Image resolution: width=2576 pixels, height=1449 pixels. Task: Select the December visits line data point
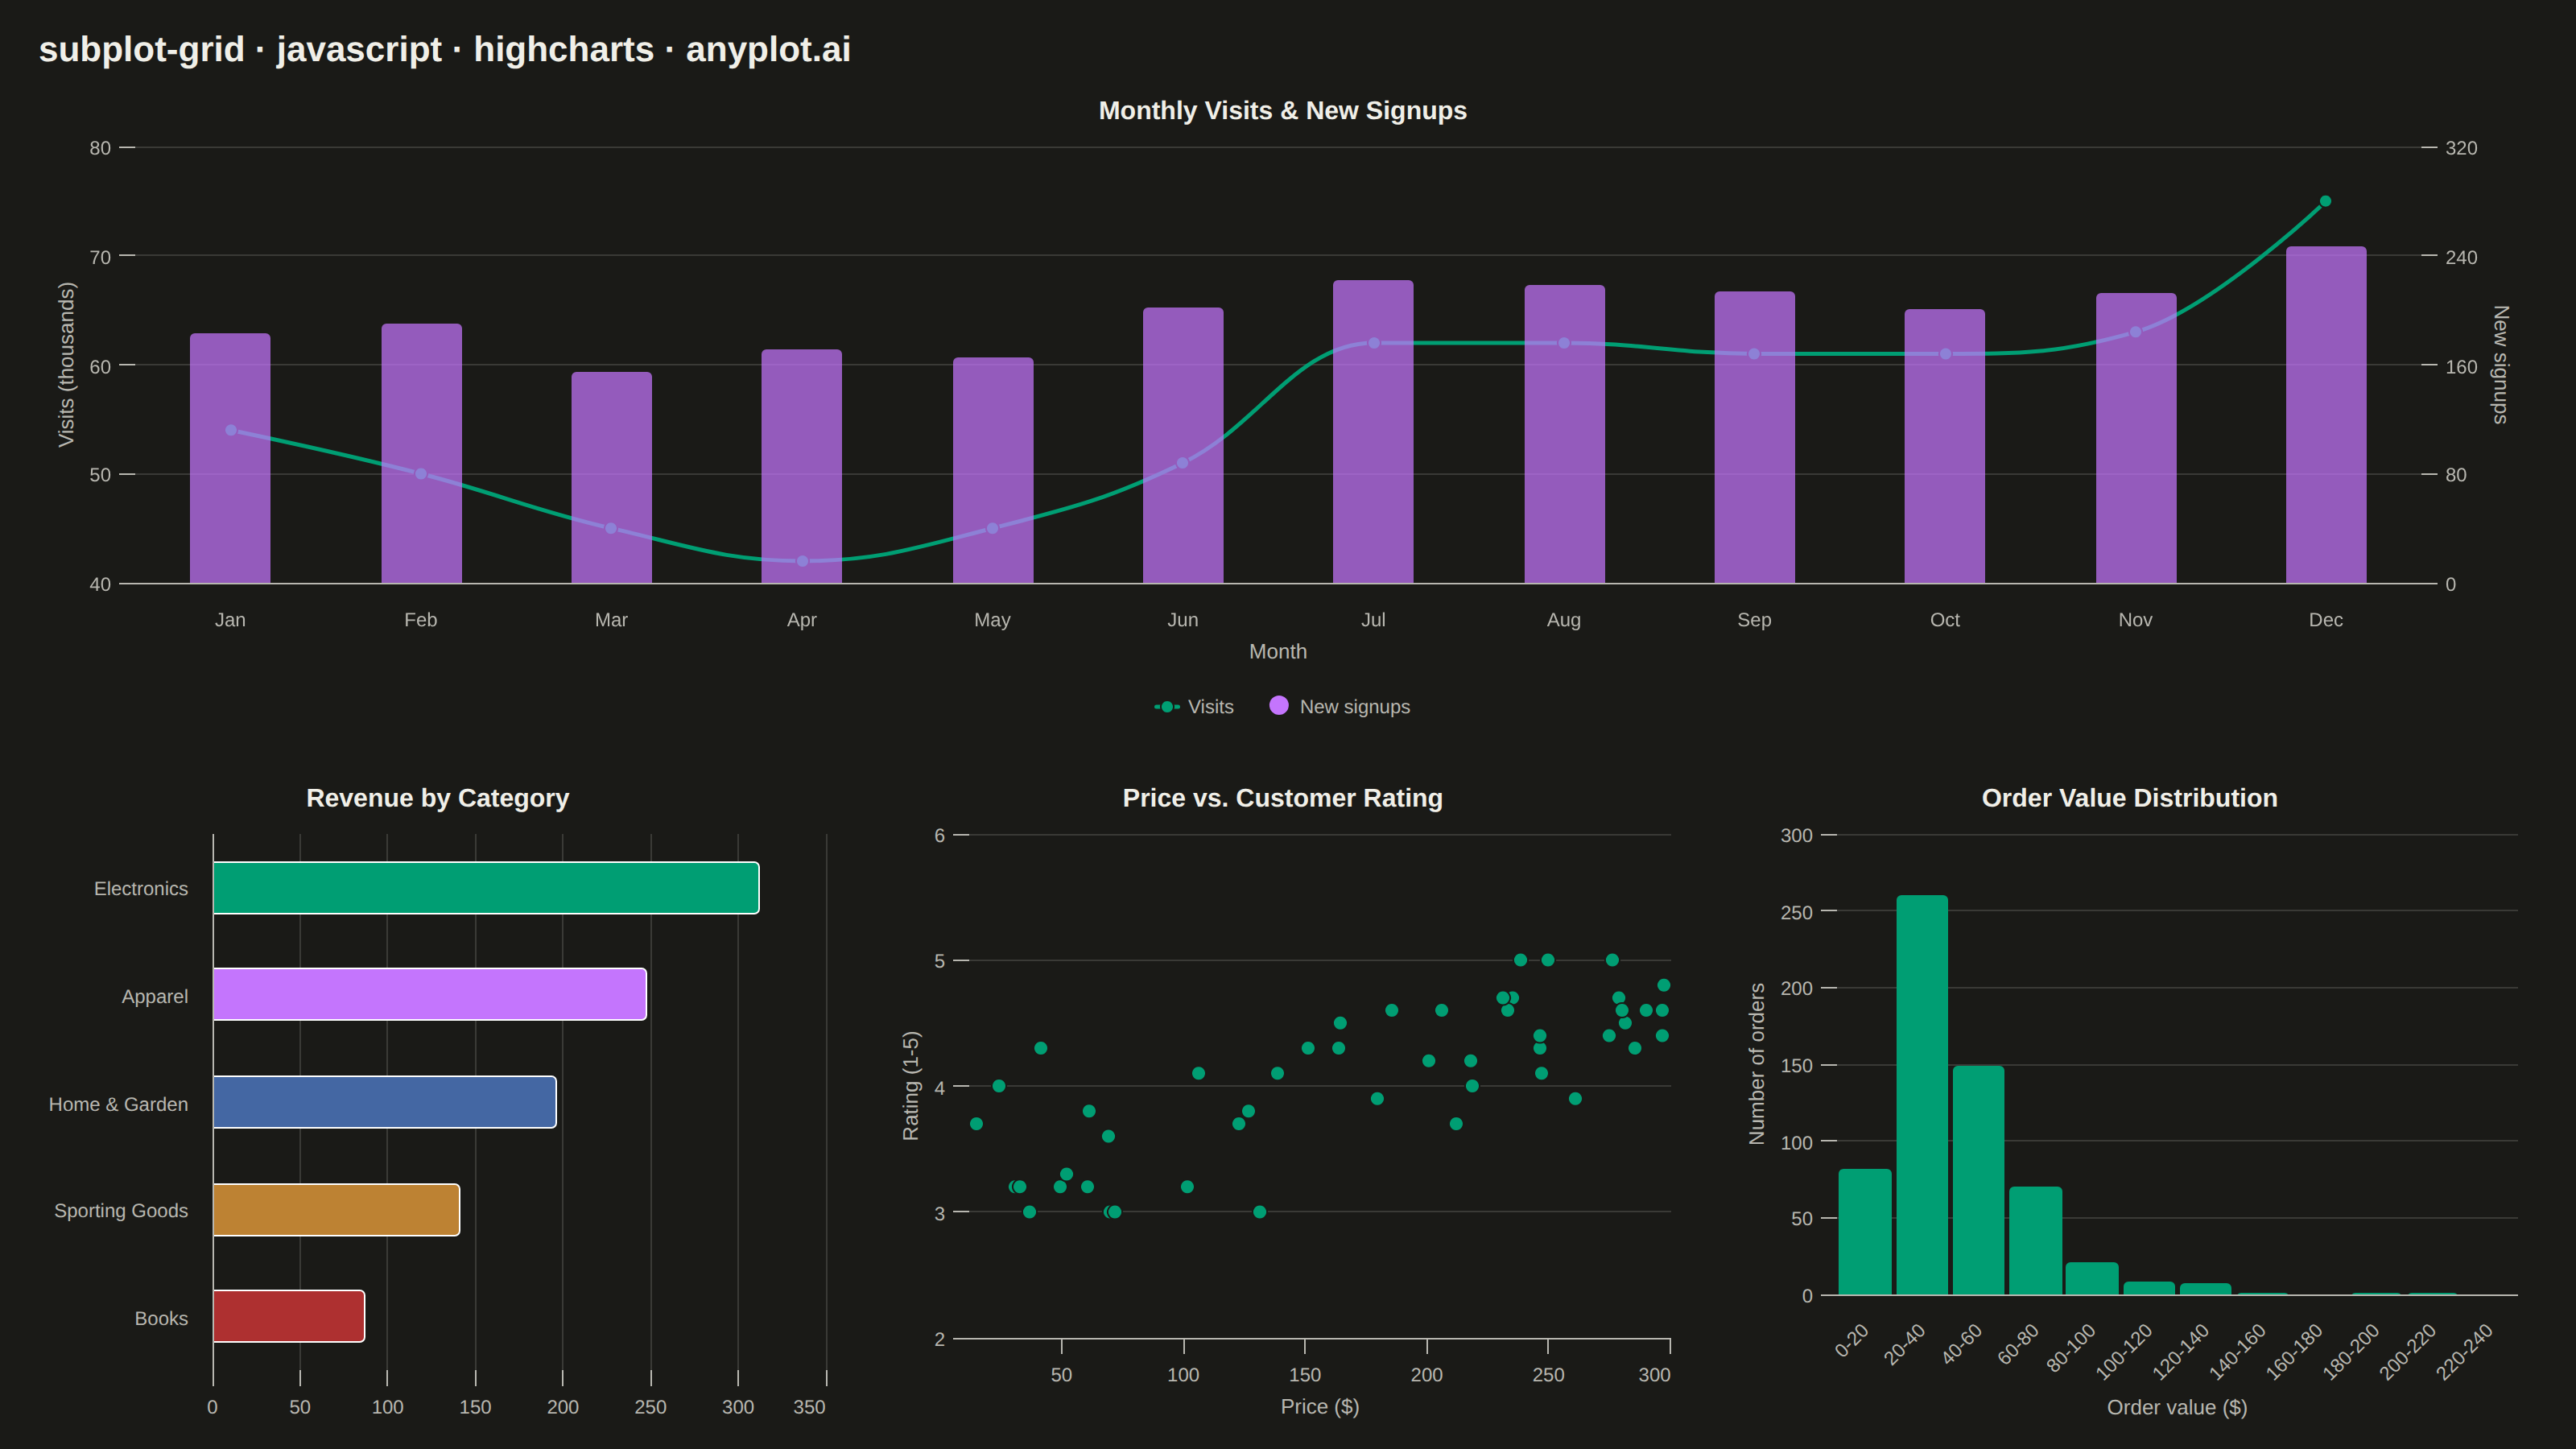click(2325, 201)
